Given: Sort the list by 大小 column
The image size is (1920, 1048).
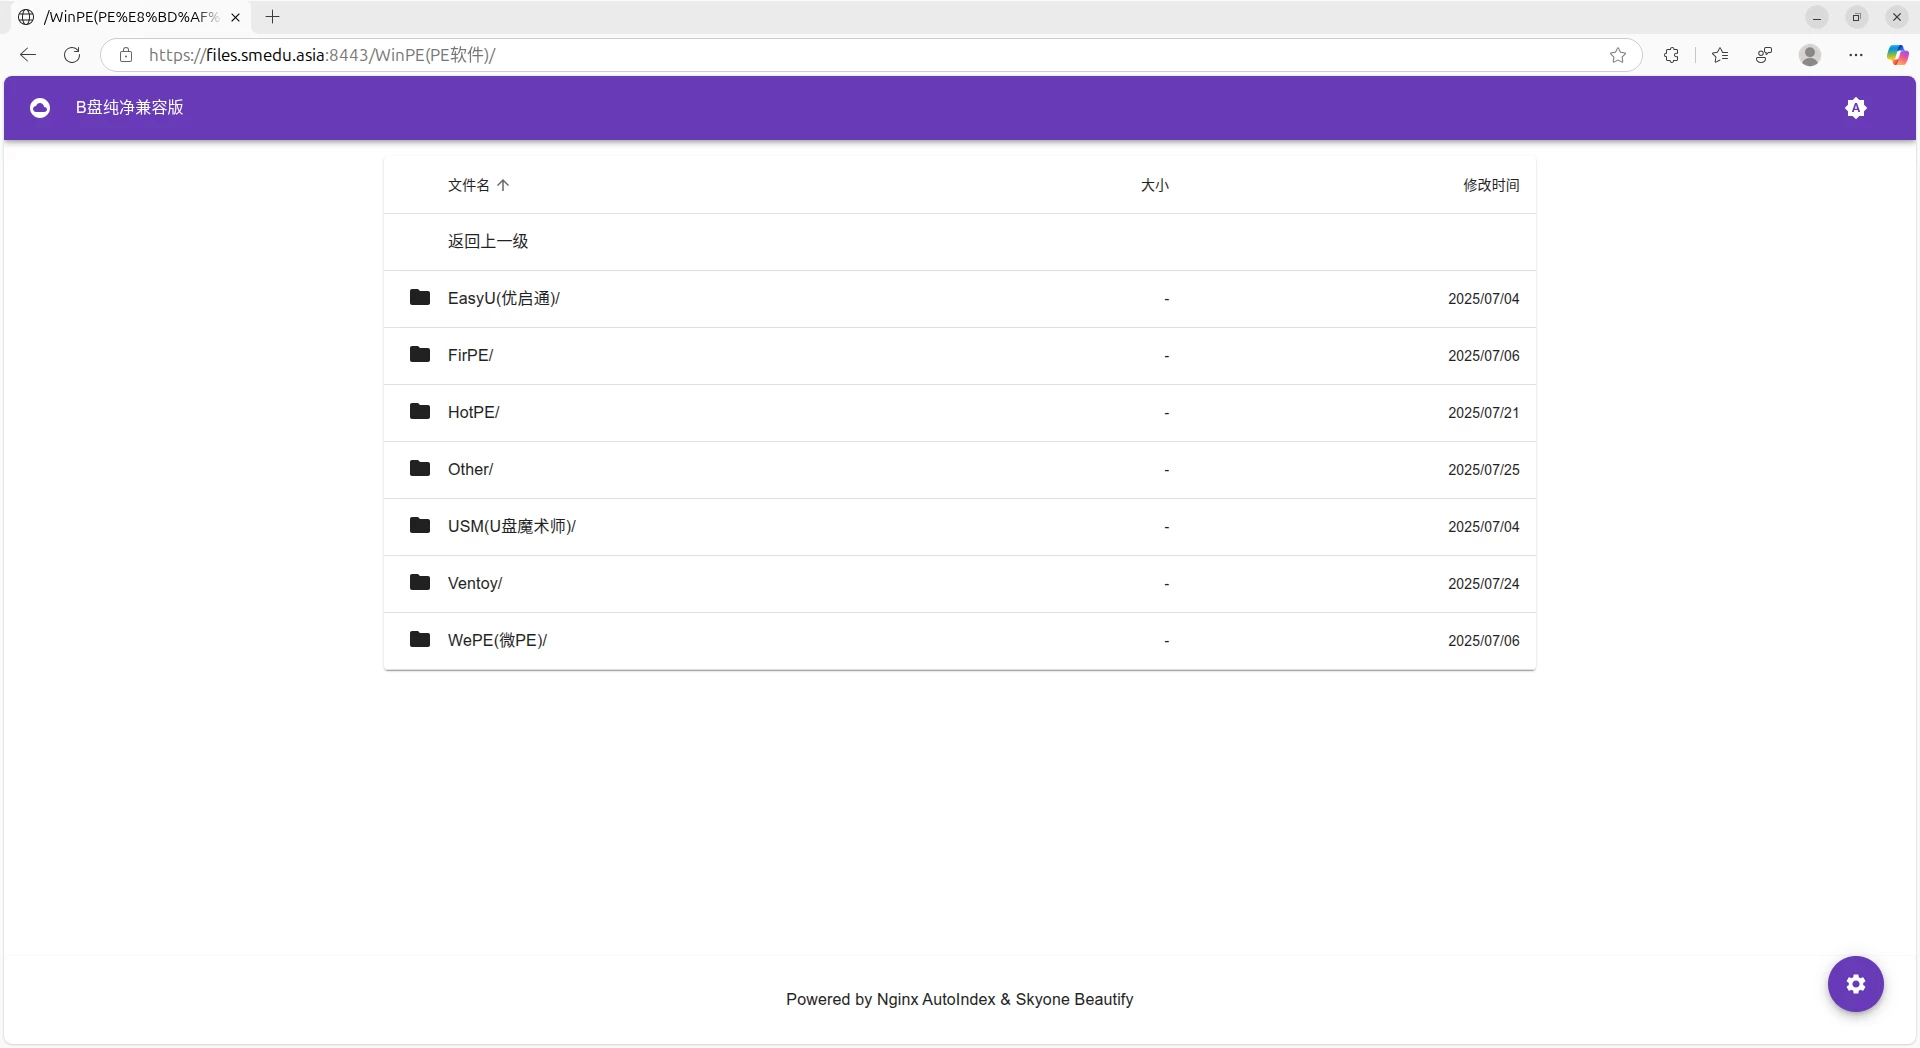Looking at the screenshot, I should click(1154, 185).
